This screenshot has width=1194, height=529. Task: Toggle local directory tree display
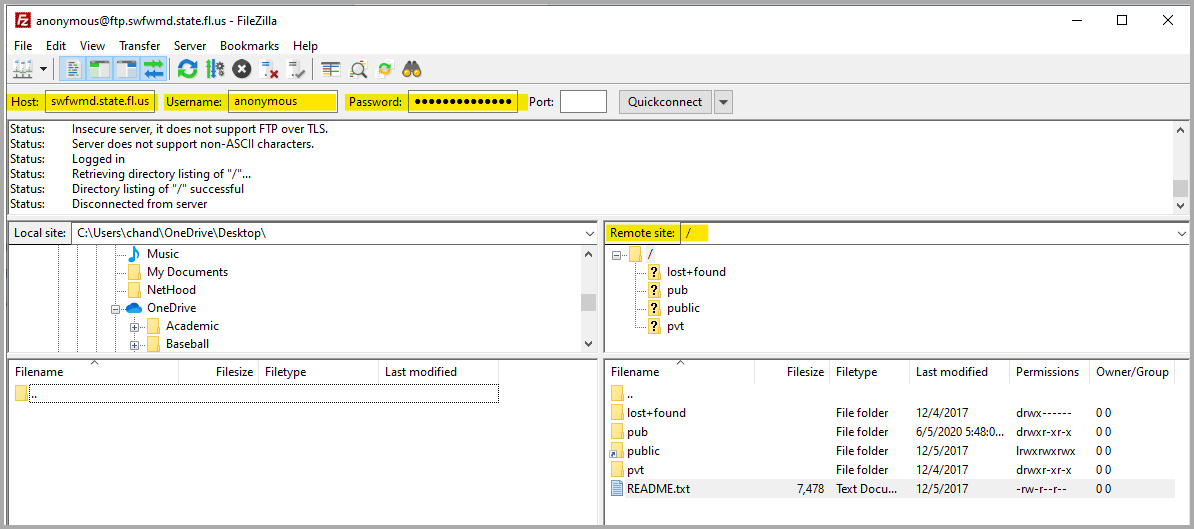pyautogui.click(x=99, y=69)
